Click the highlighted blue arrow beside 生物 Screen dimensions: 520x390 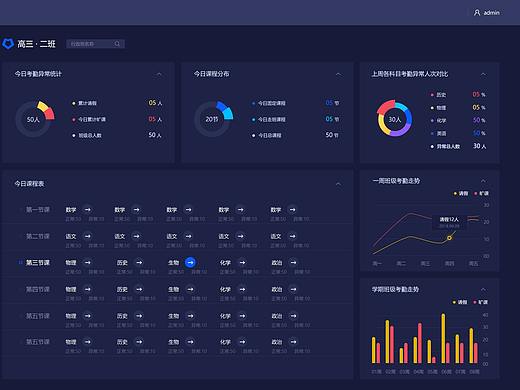(190, 263)
